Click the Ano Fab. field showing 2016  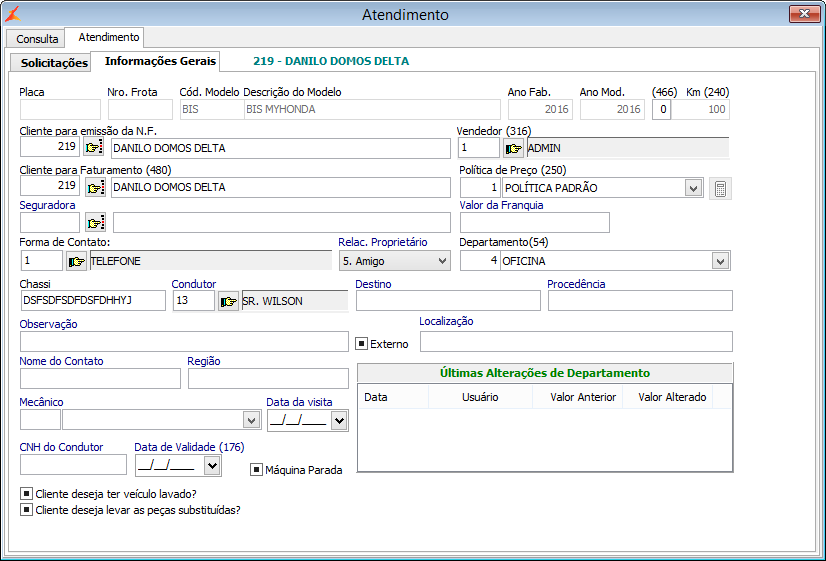coord(540,110)
